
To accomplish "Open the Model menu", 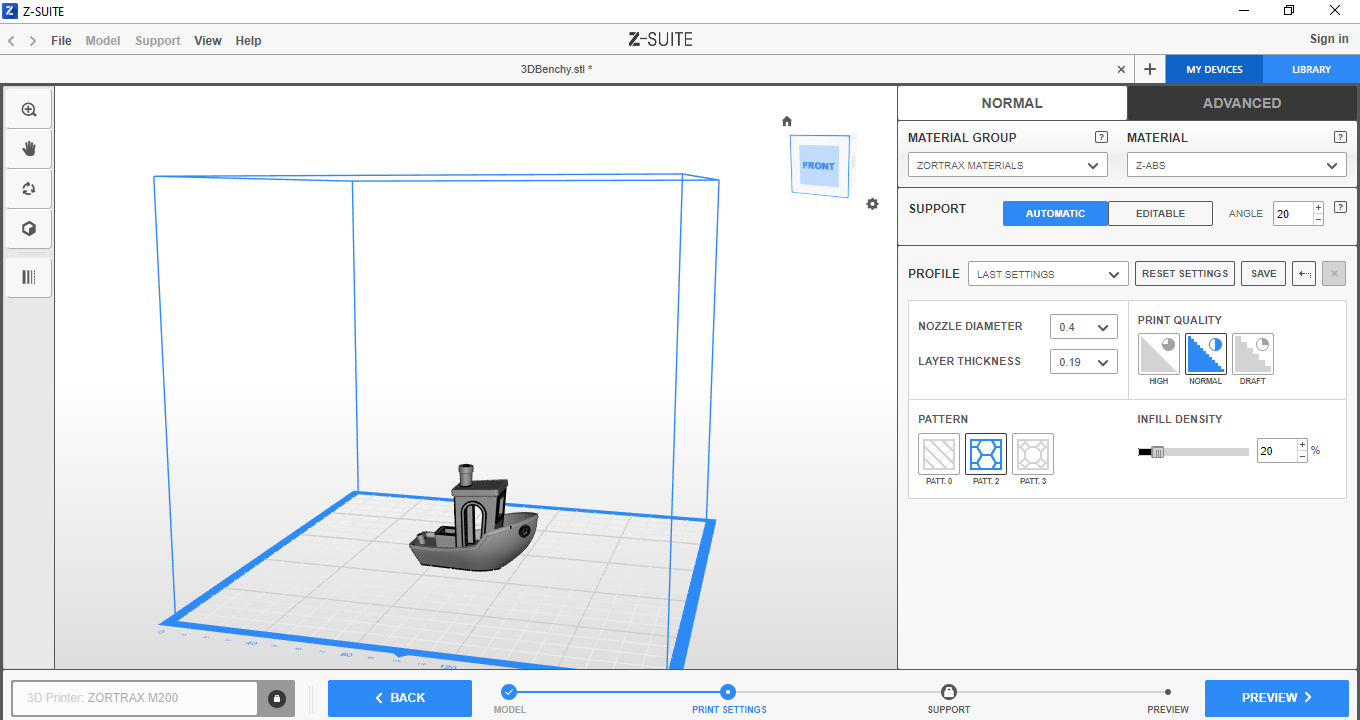I will 103,41.
